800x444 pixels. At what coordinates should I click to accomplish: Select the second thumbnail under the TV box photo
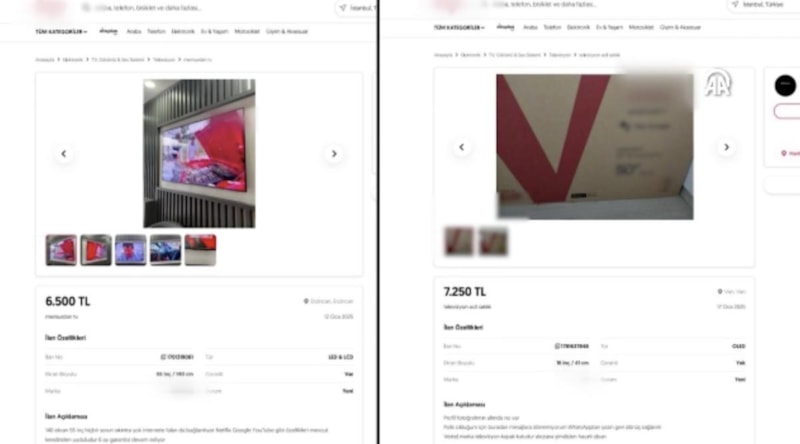493,241
